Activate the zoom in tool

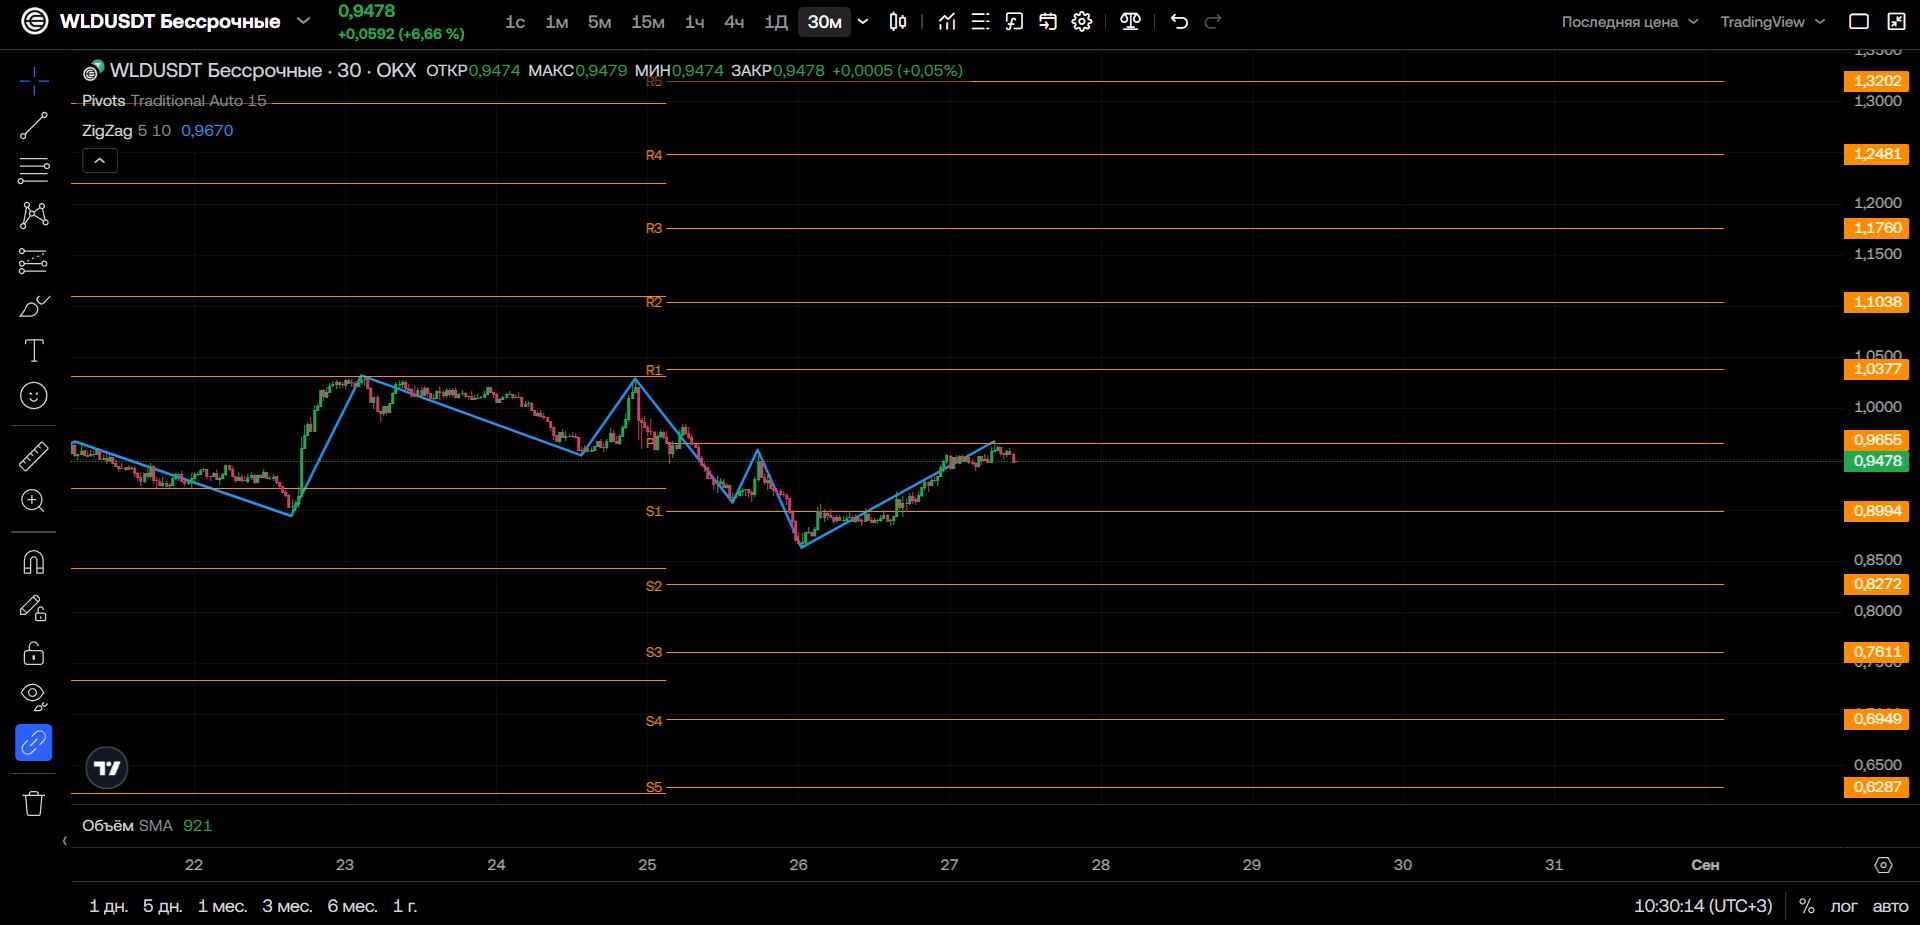pos(34,501)
